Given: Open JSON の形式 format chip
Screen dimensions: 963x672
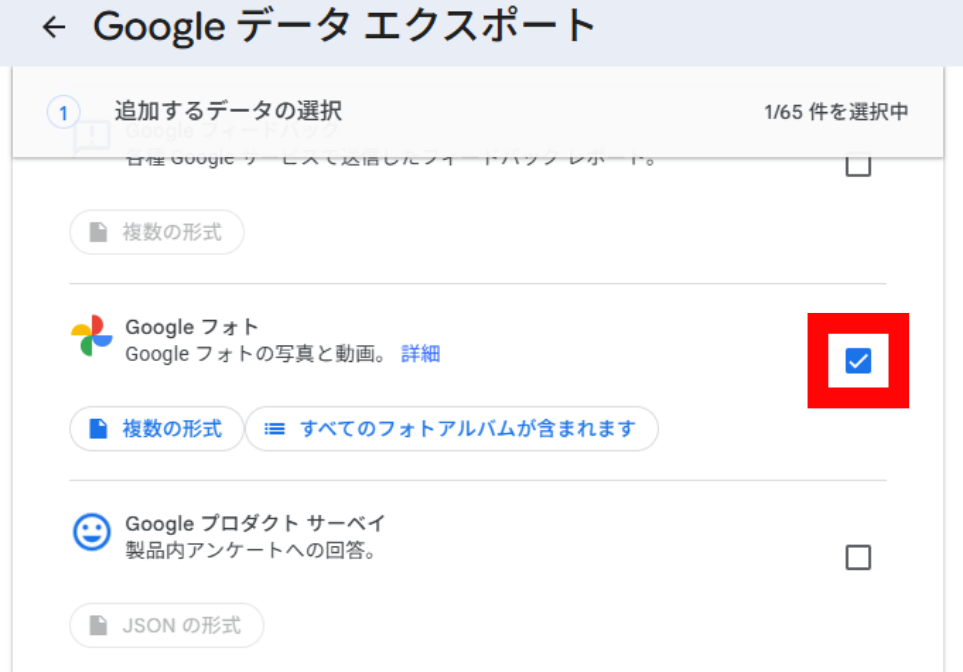Looking at the screenshot, I should (x=167, y=625).
